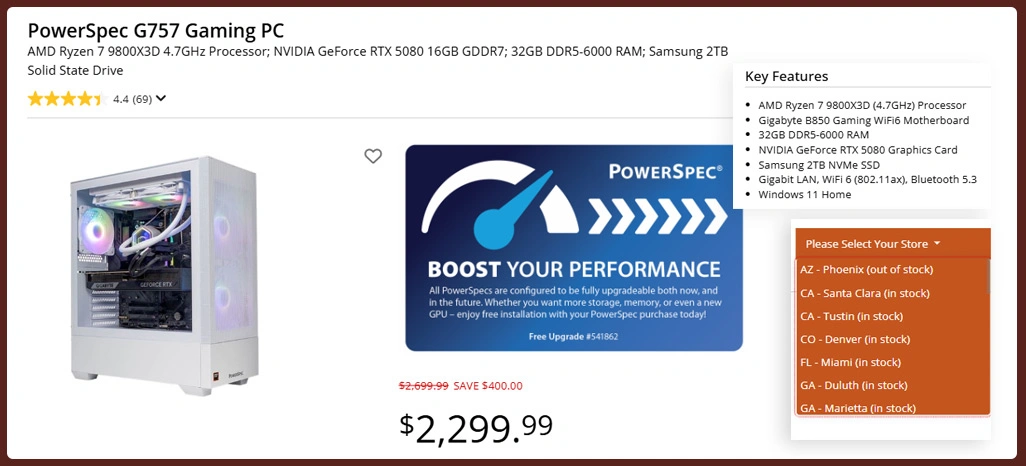Viewport: 1026px width, 466px height.
Task: Open the Please Select Your Store dropdown
Action: (873, 244)
